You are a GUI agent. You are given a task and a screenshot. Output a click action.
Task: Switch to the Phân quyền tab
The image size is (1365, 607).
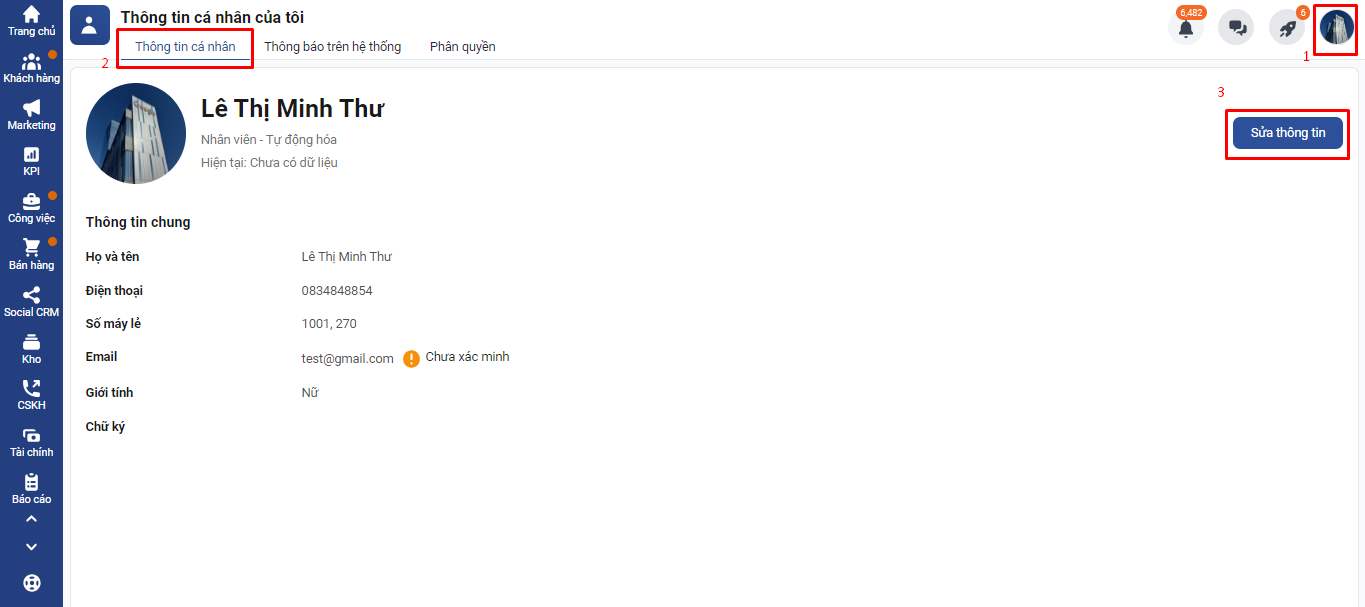coord(462,47)
